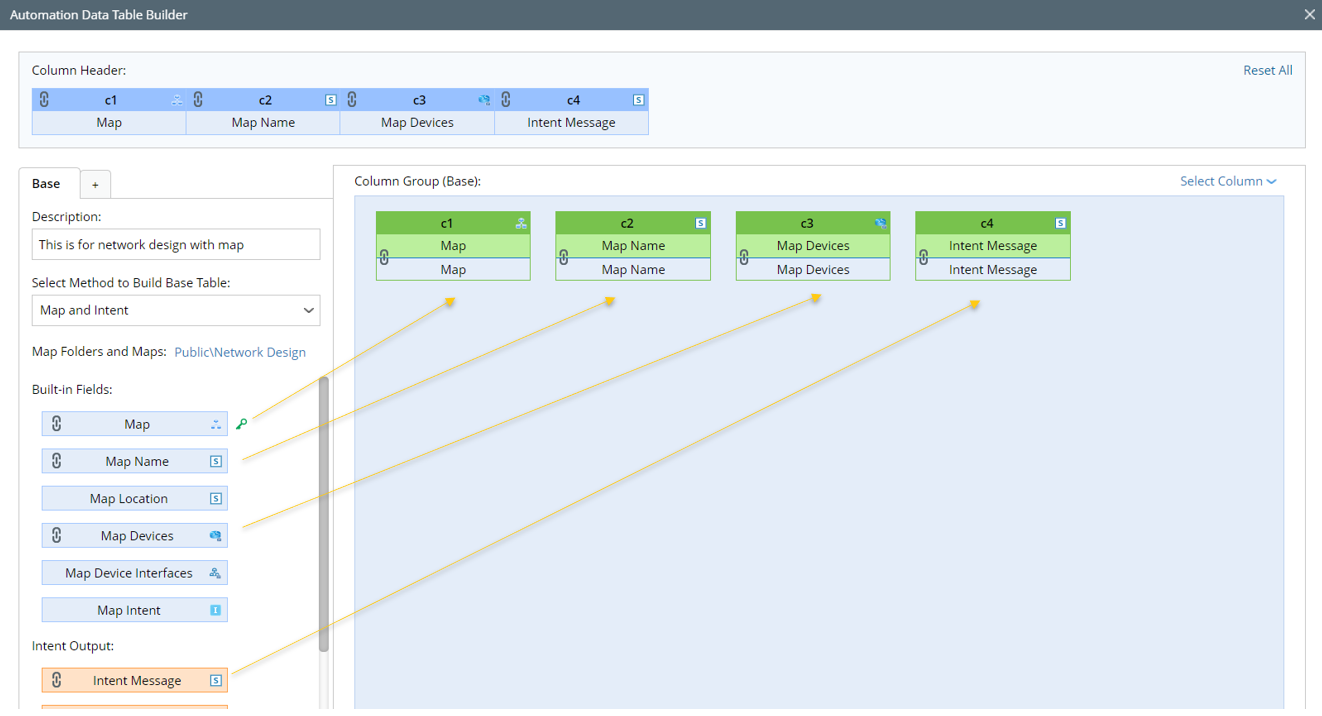
Task: Click c2 title in green column card
Action: (627, 223)
